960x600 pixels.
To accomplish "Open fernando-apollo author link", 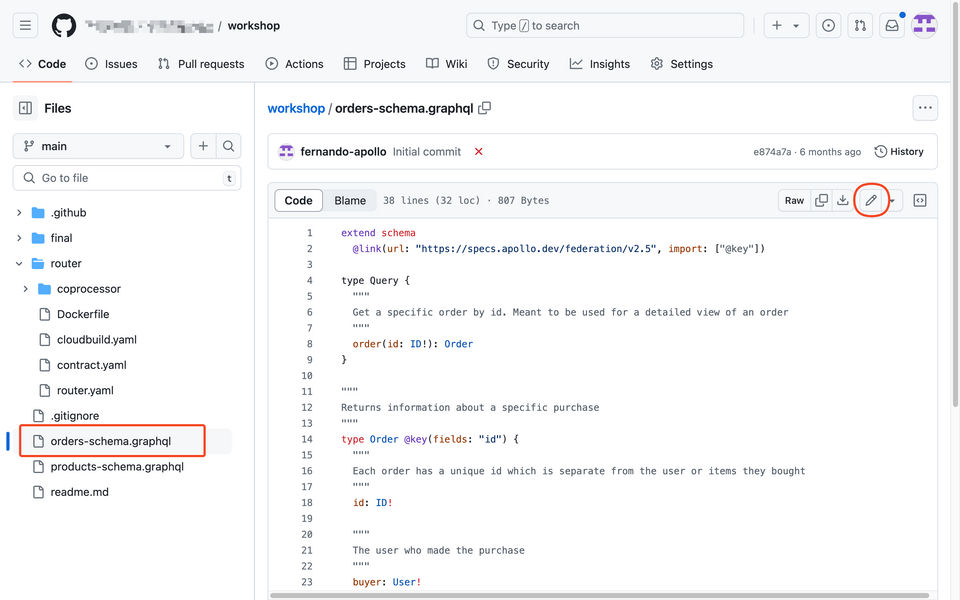I will 343,151.
